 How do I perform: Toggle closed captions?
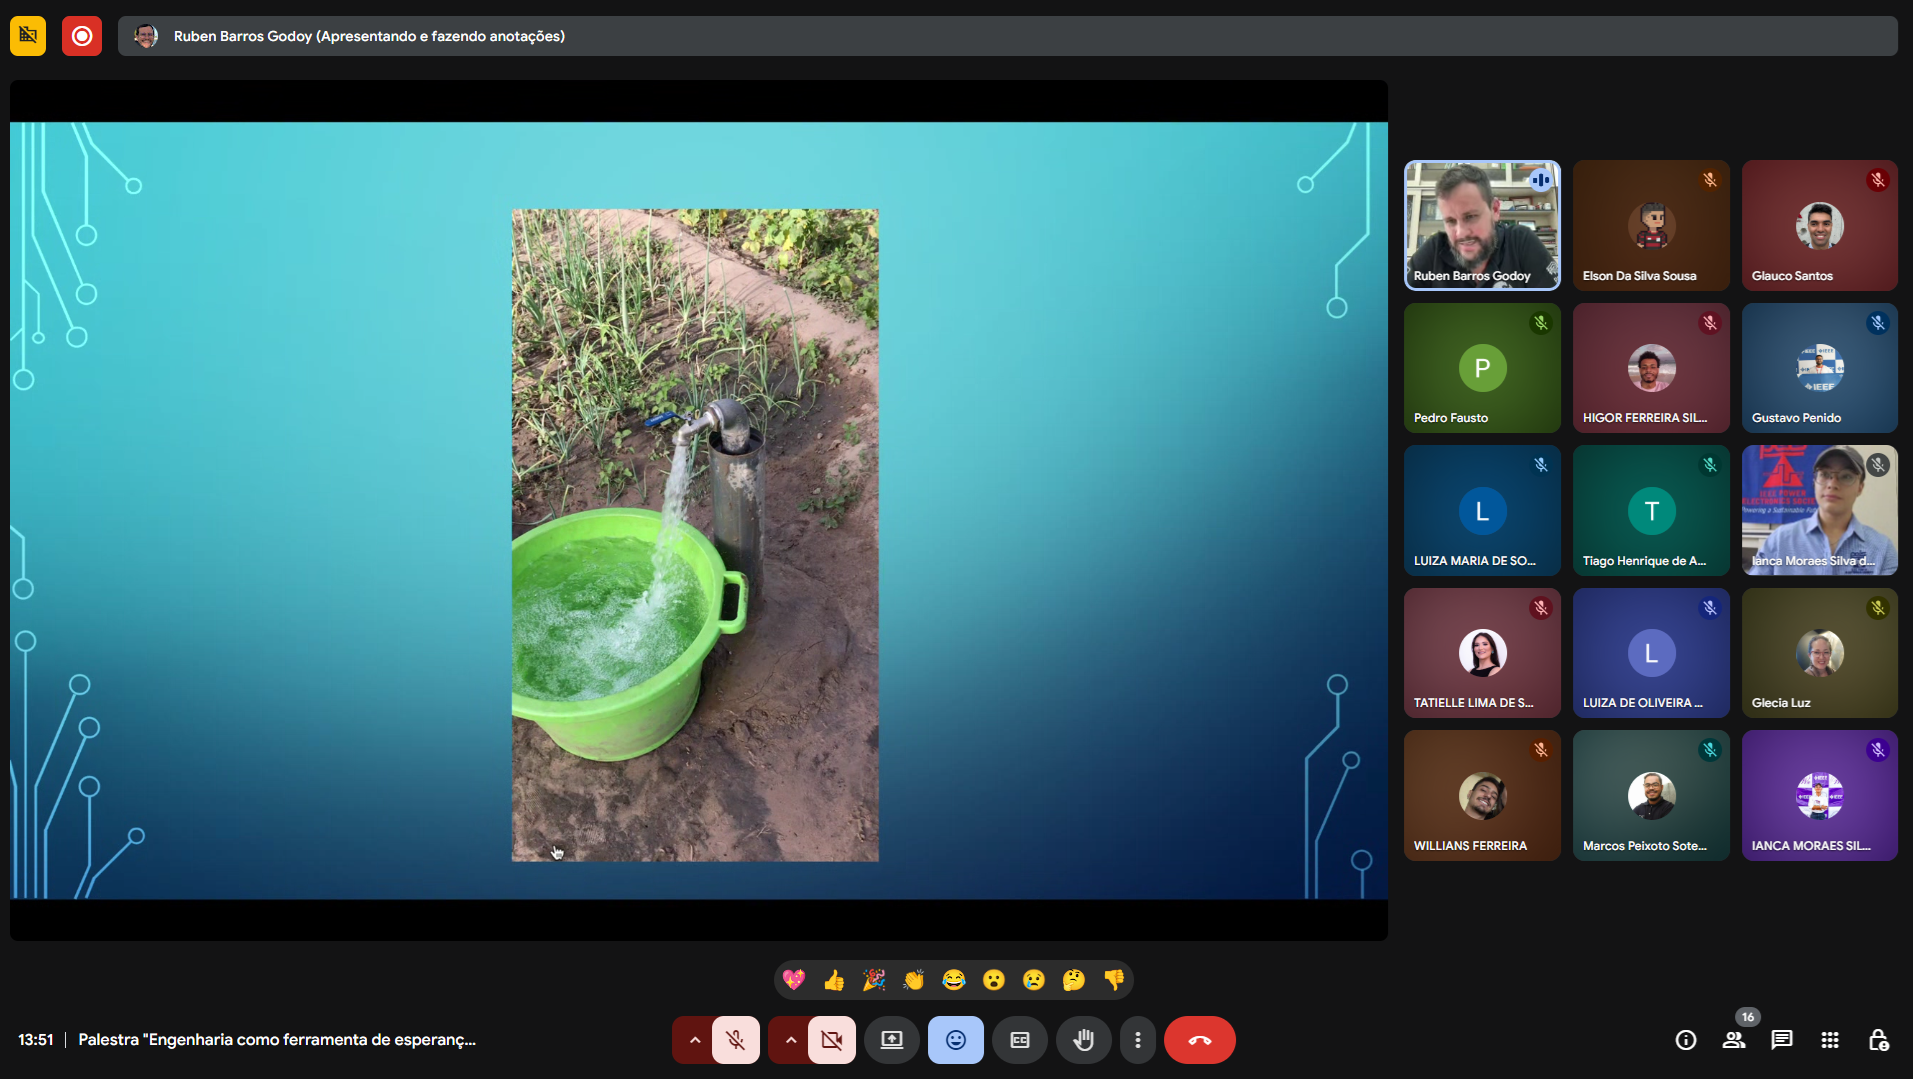pyautogui.click(x=1019, y=1040)
